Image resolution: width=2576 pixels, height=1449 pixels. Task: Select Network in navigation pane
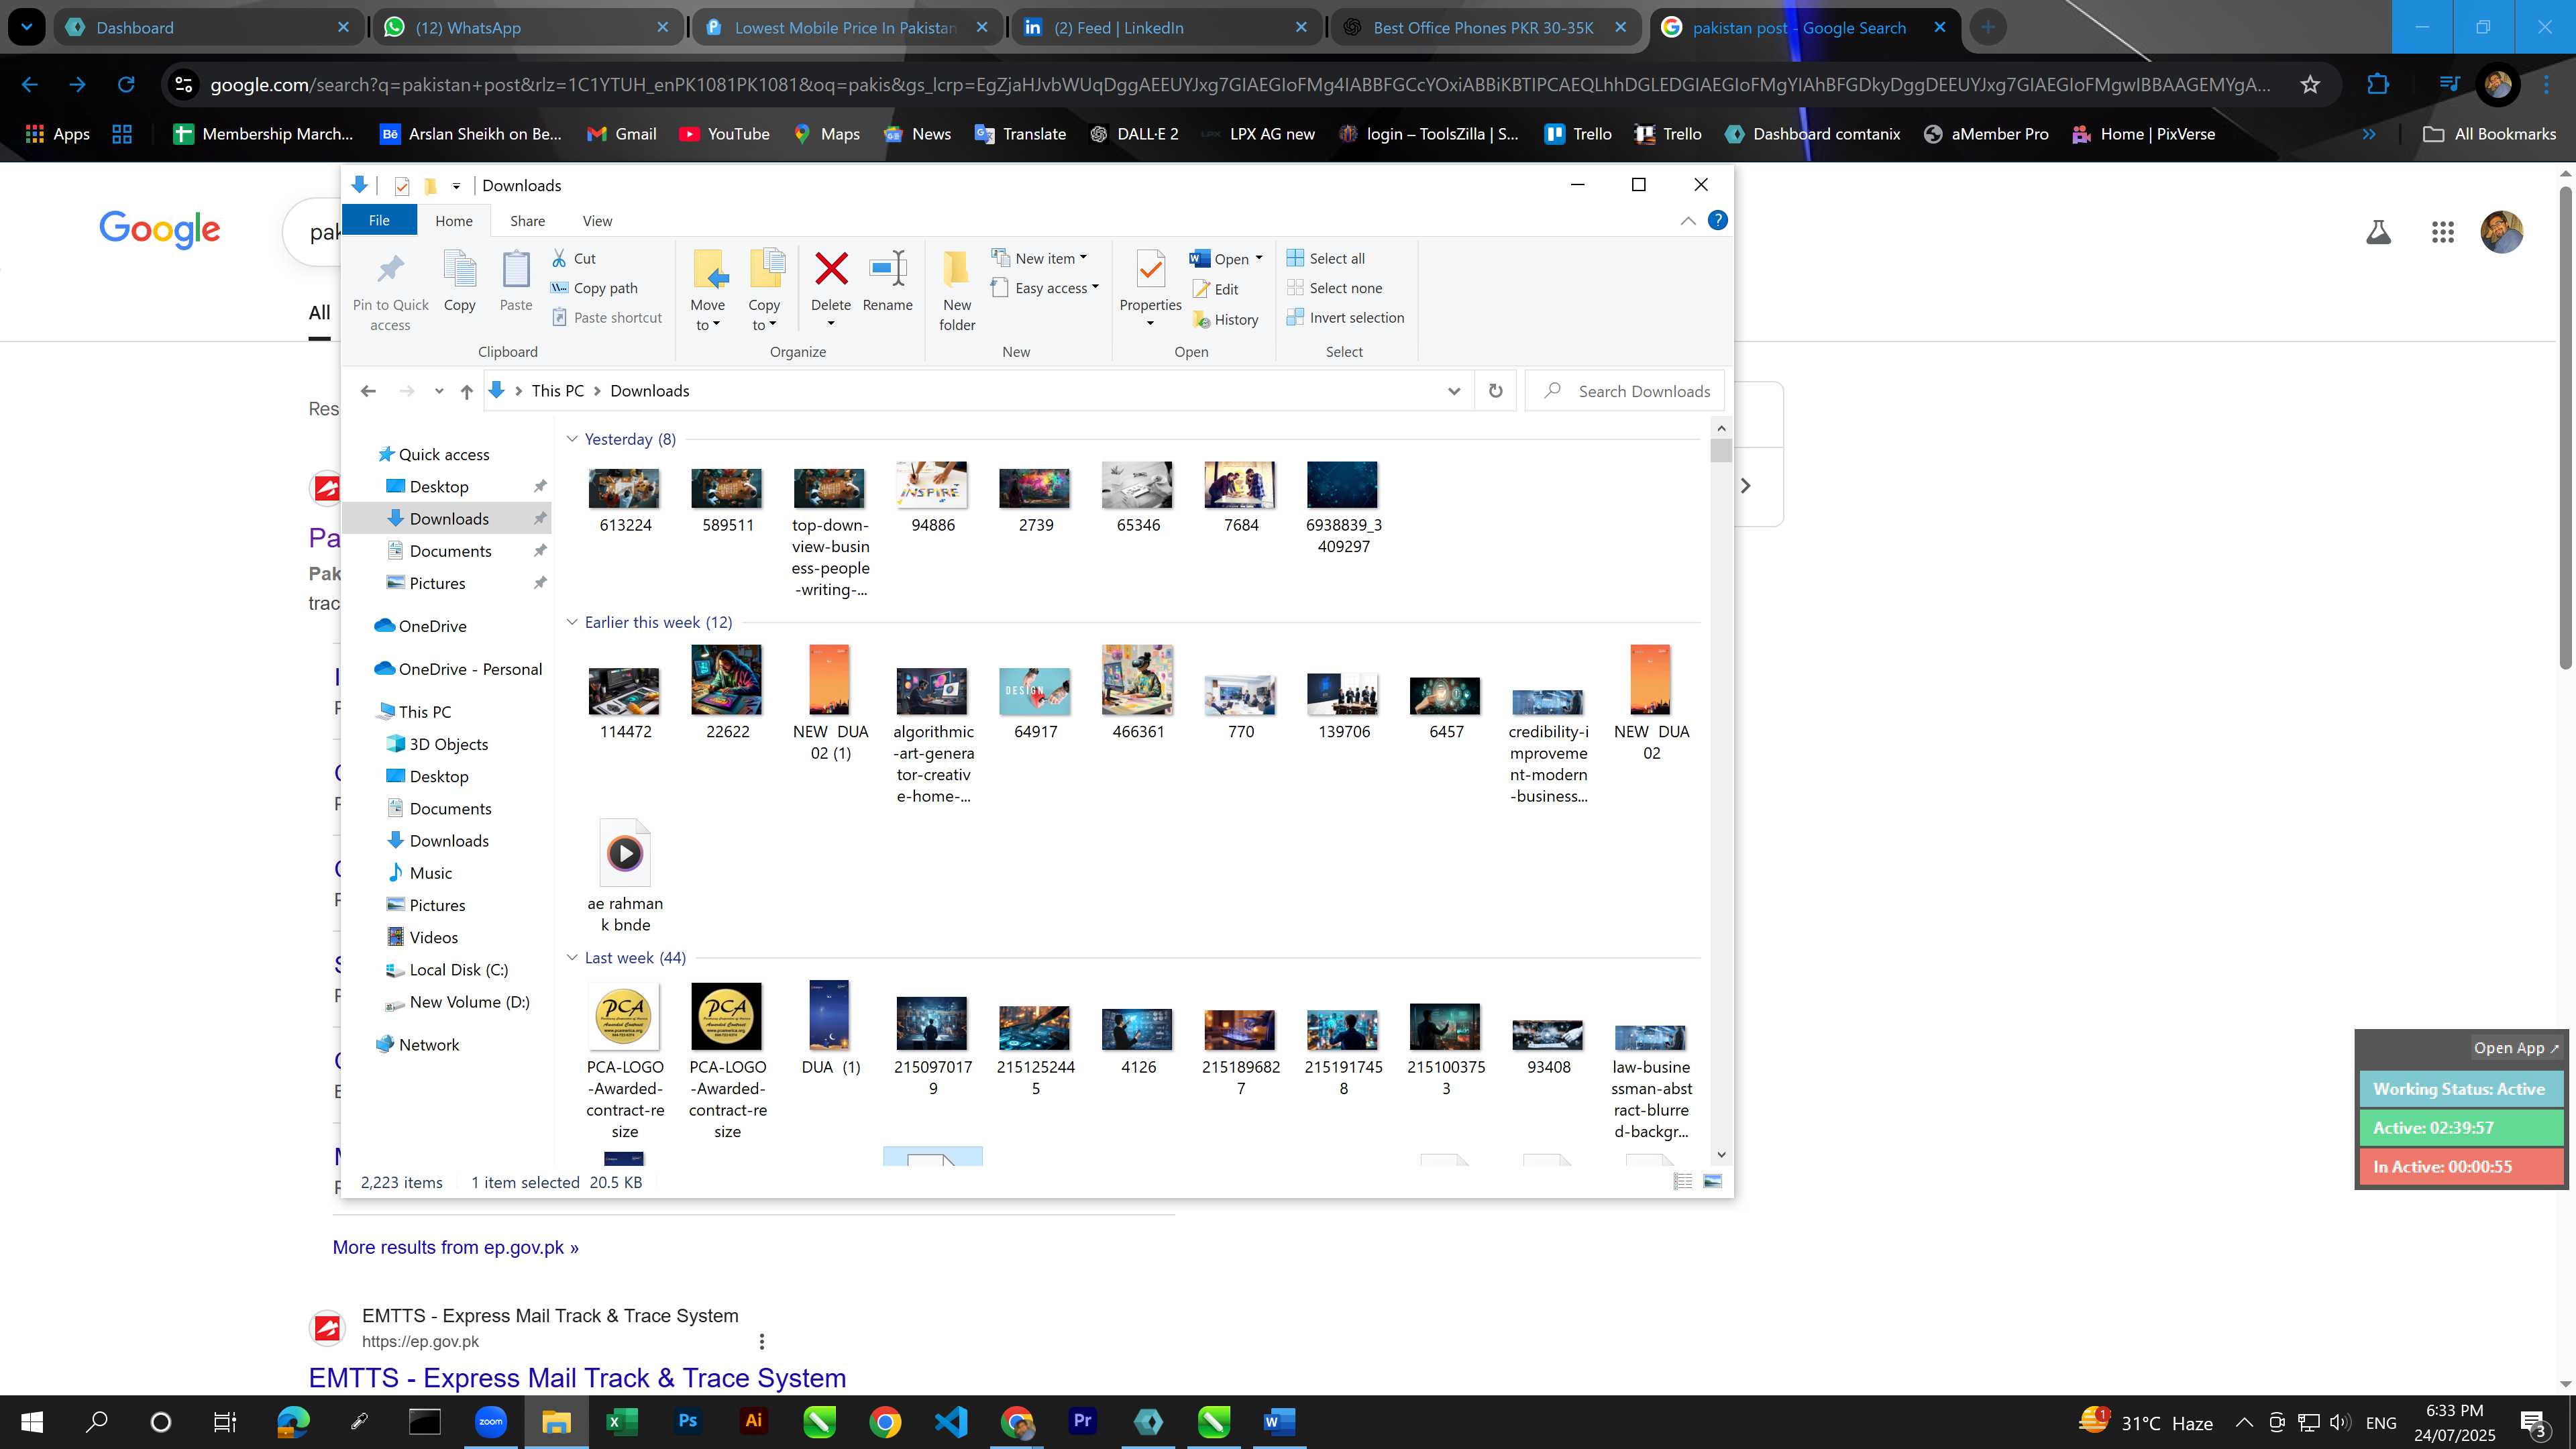coord(418,1045)
